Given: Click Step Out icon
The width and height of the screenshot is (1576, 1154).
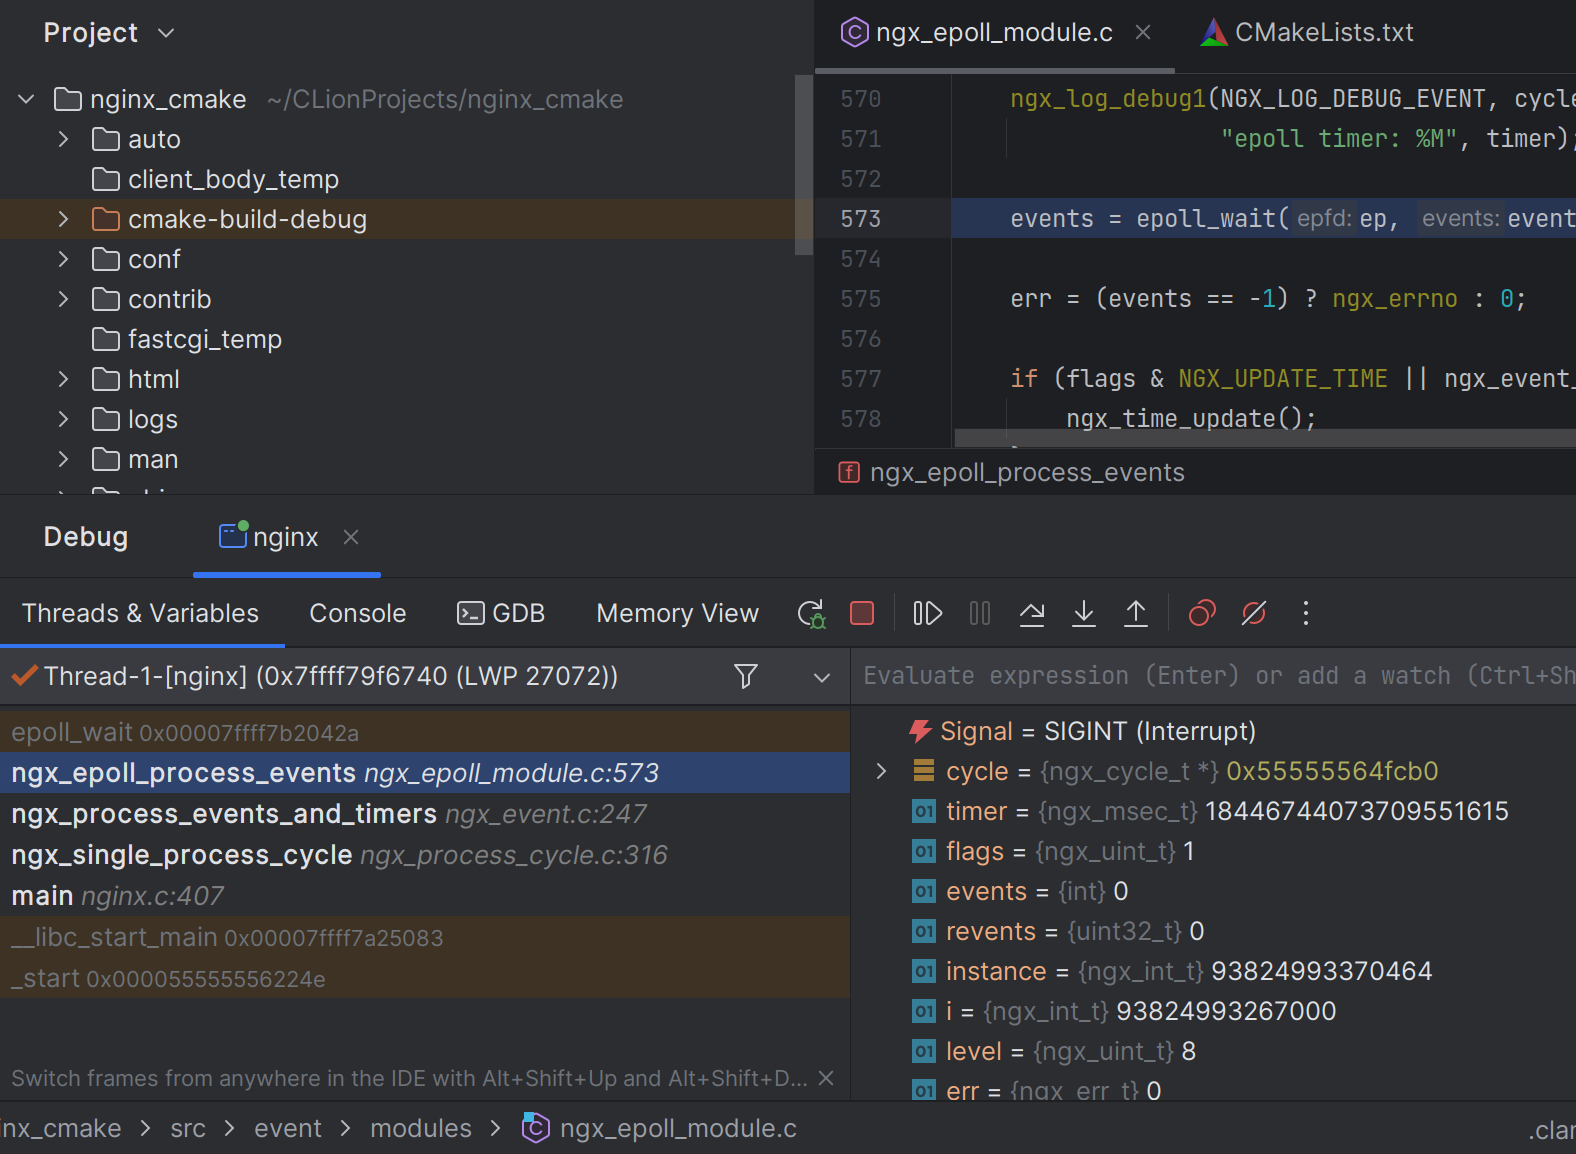Looking at the screenshot, I should [1136, 613].
